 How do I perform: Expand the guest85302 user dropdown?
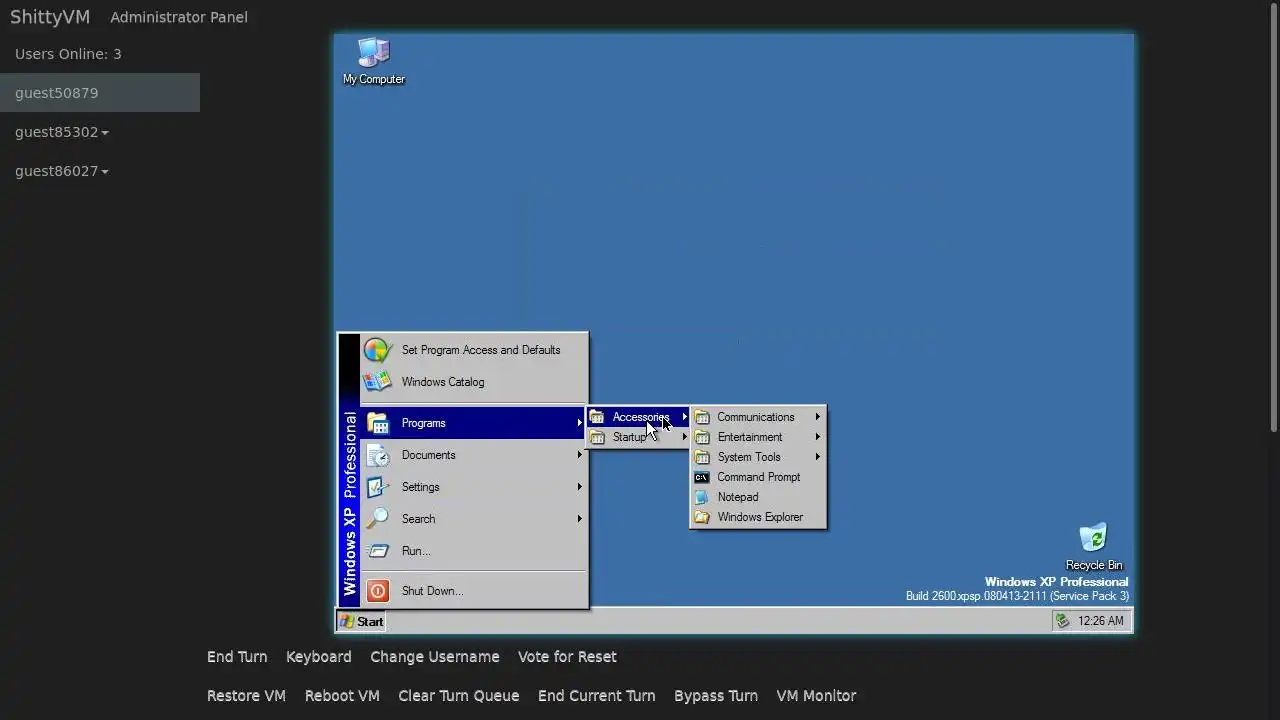104,133
